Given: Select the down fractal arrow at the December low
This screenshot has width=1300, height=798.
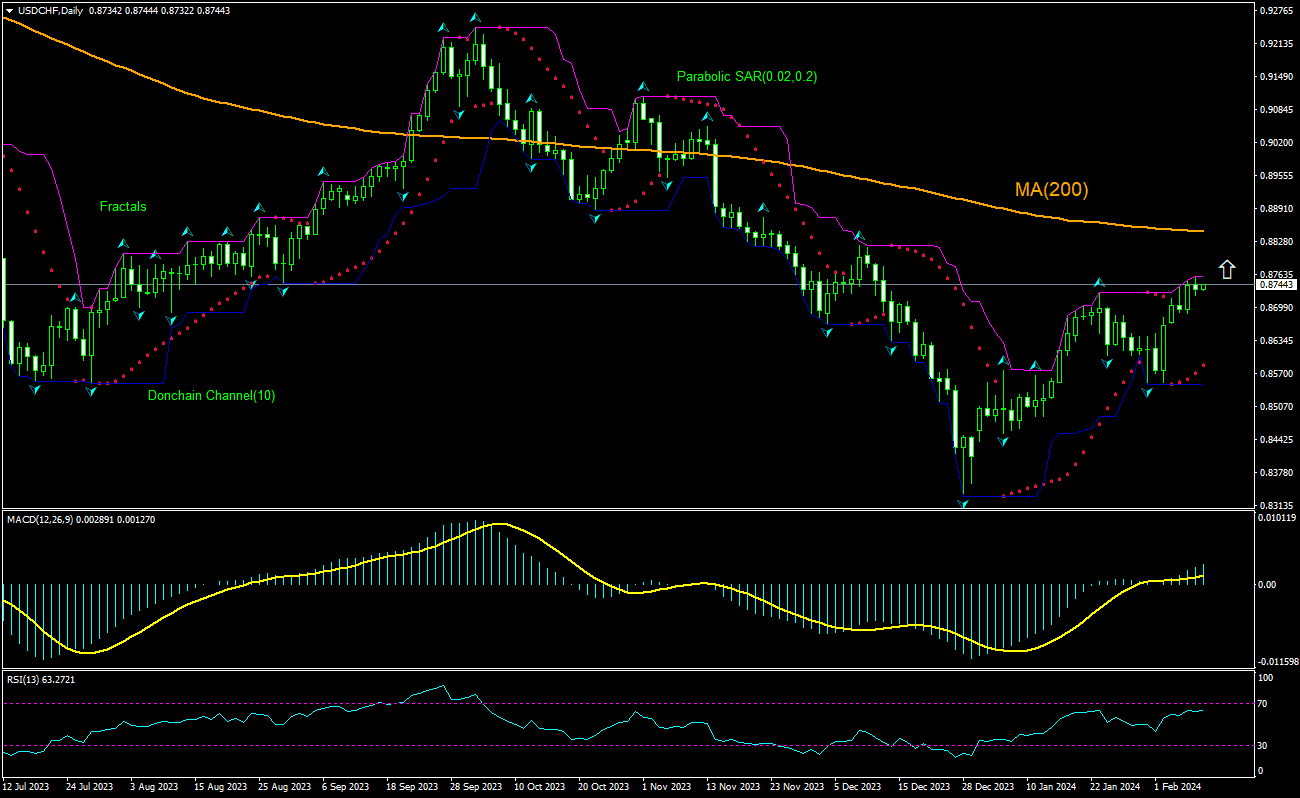Looking at the screenshot, I should coord(962,505).
